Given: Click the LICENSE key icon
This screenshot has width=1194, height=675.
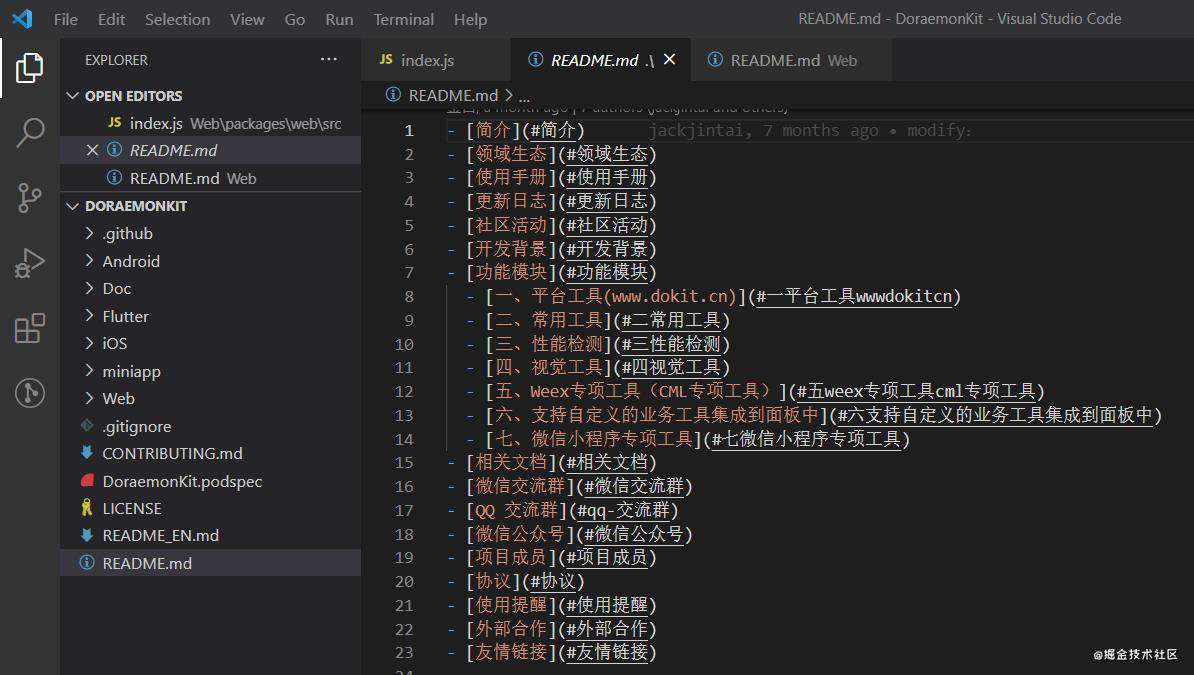Looking at the screenshot, I should coord(87,508).
